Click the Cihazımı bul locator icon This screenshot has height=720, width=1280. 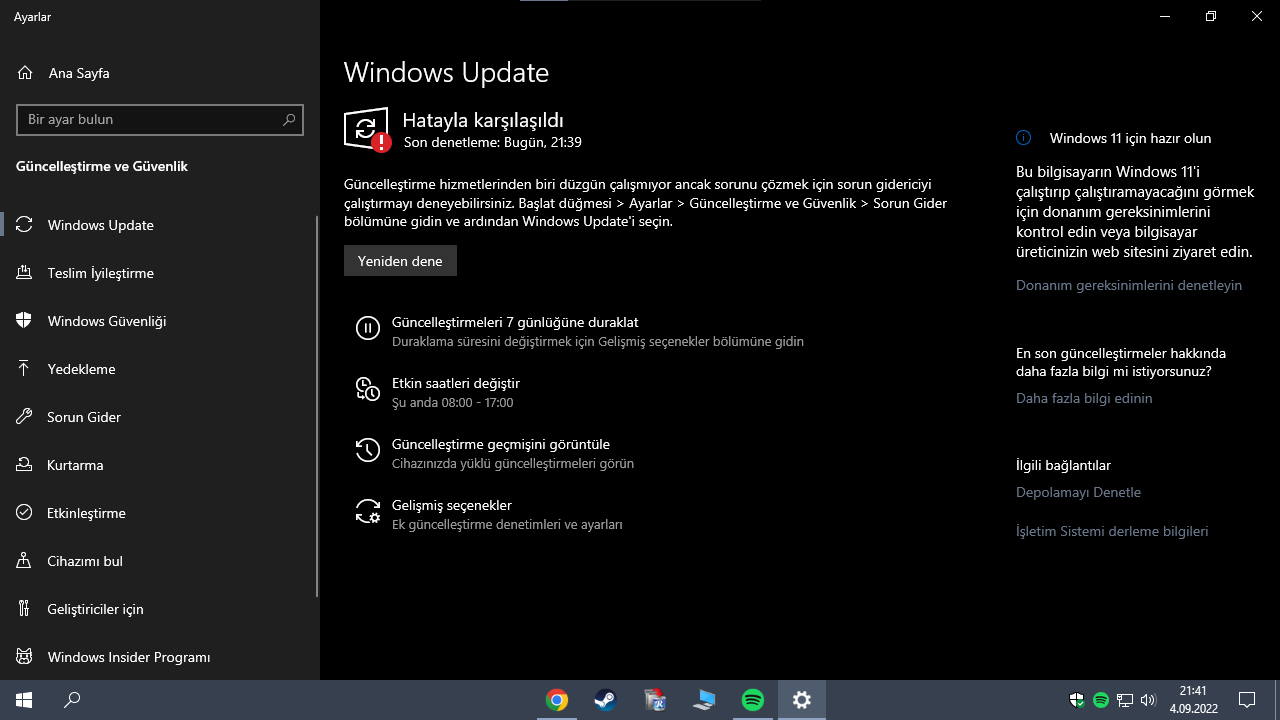(x=25, y=561)
